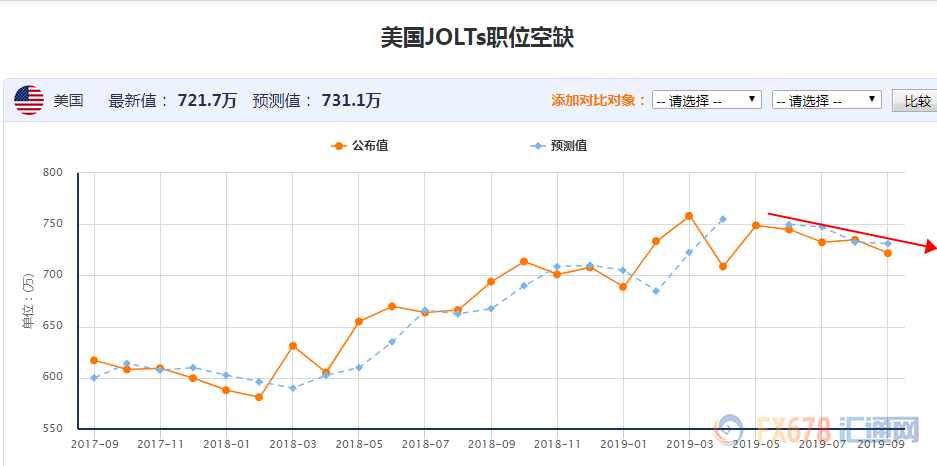Click the 2018-07 x-axis label
937x466 pixels.
tap(425, 444)
